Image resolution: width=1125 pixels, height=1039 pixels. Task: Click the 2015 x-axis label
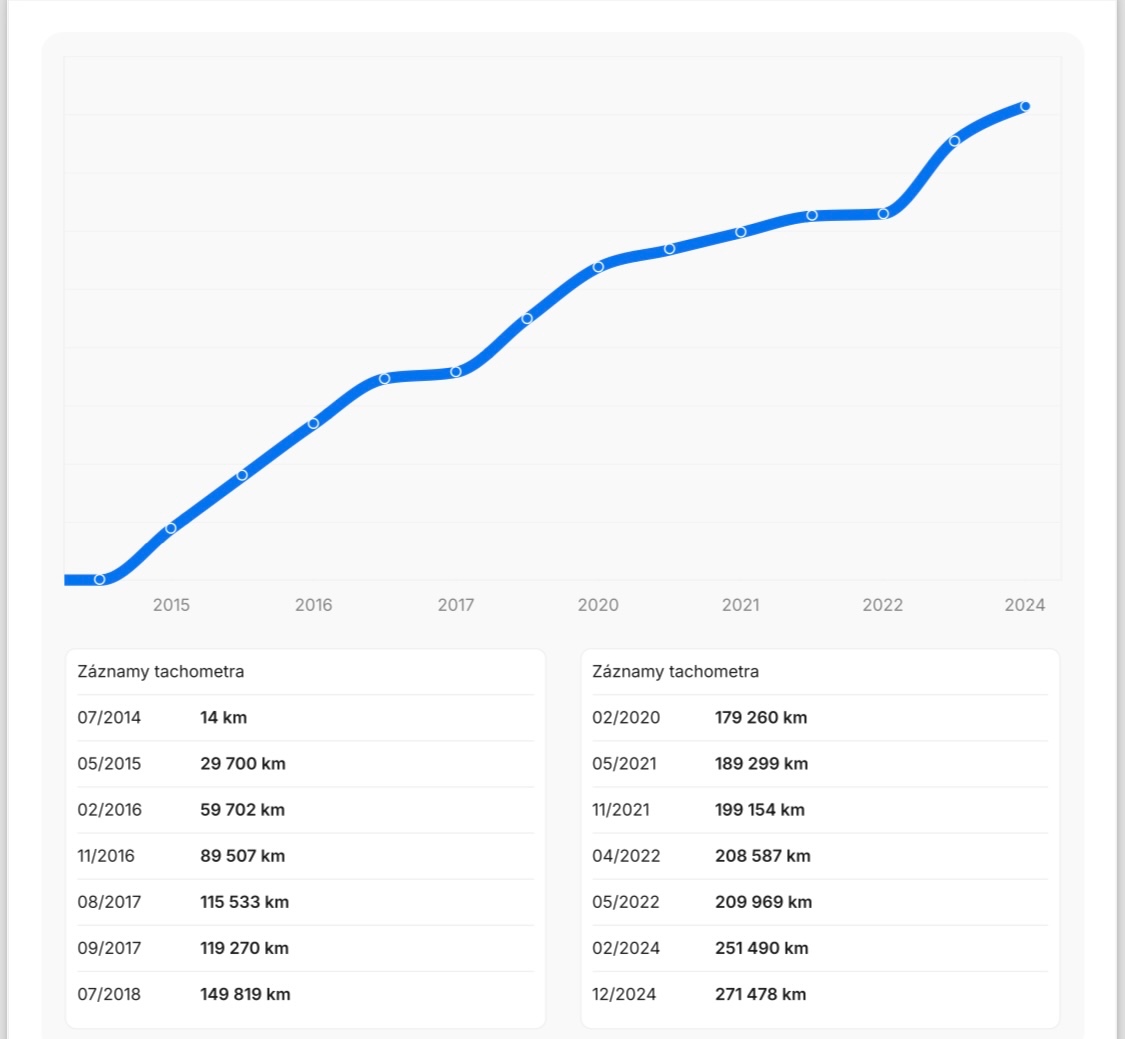coord(171,605)
